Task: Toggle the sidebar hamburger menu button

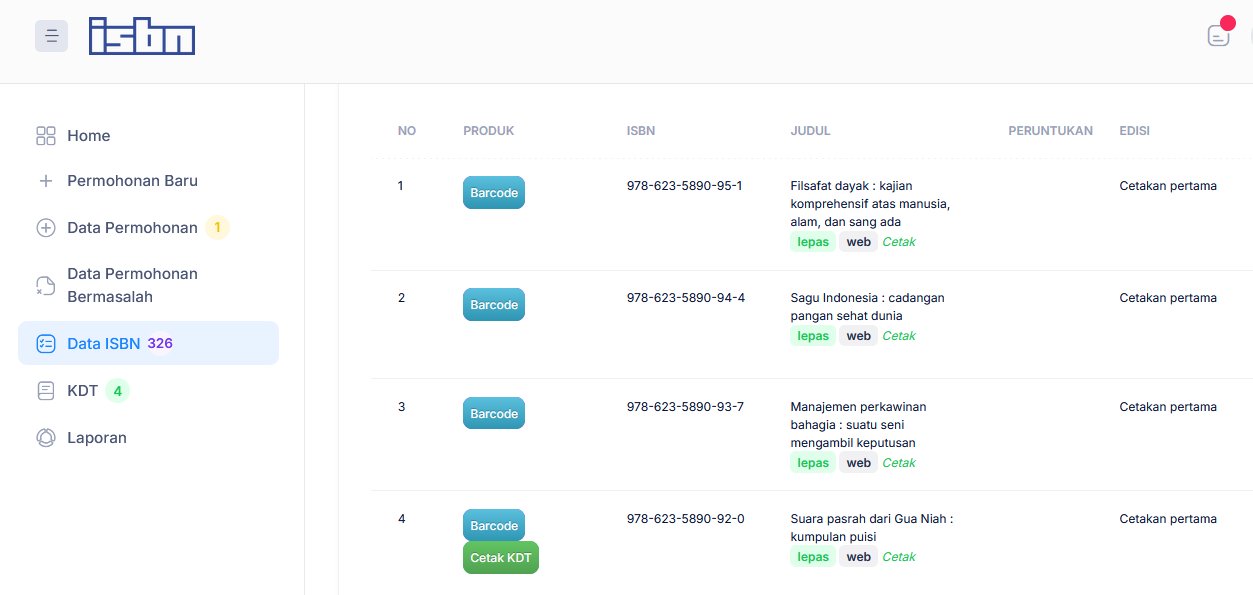Action: click(51, 36)
